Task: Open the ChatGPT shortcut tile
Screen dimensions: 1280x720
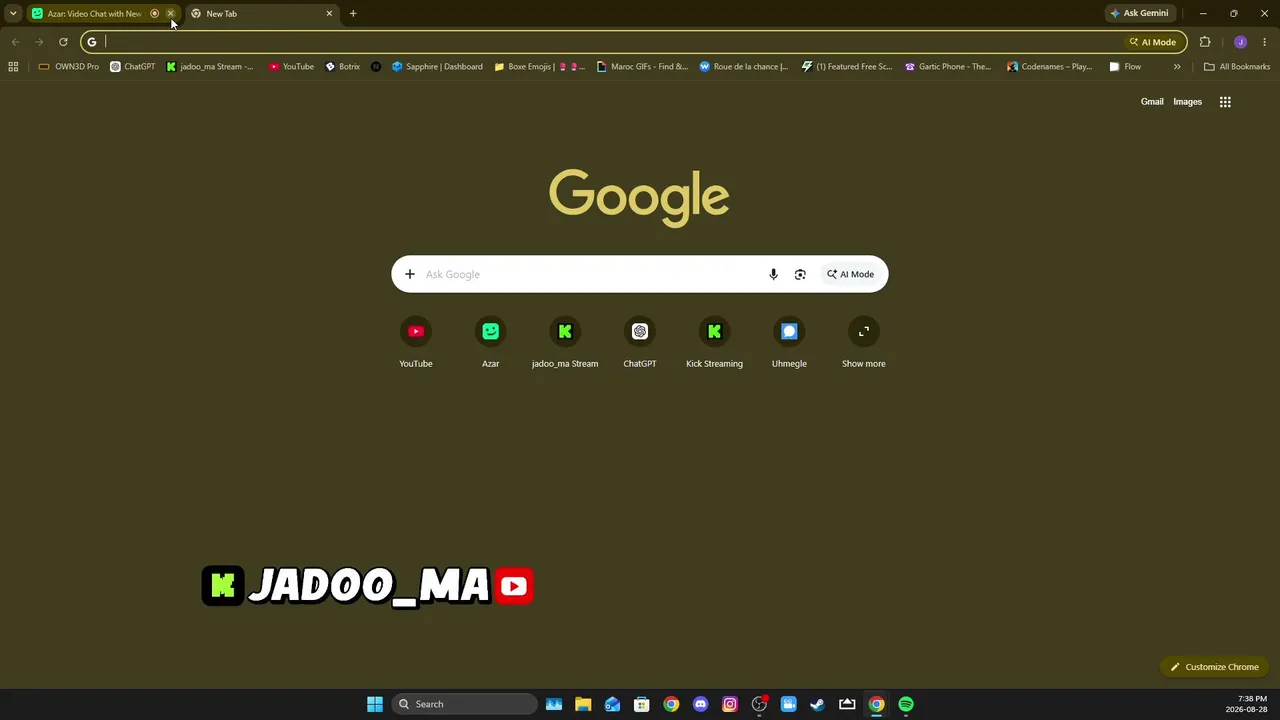Action: (x=640, y=343)
